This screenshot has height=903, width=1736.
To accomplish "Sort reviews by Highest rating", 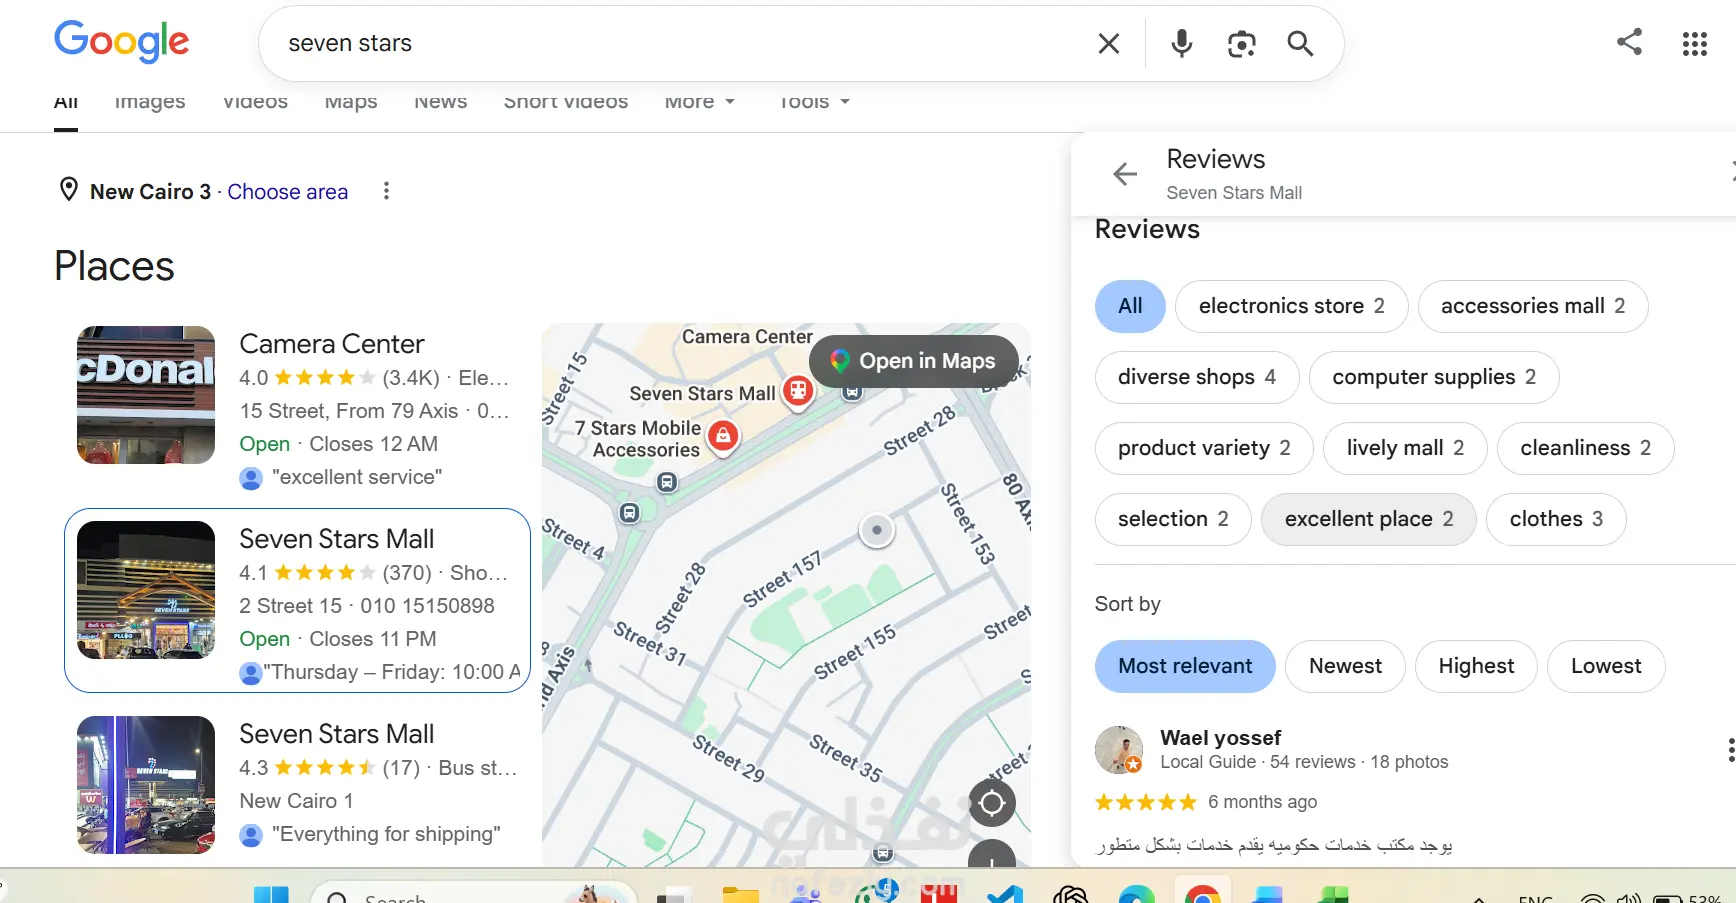I will click(x=1476, y=666).
